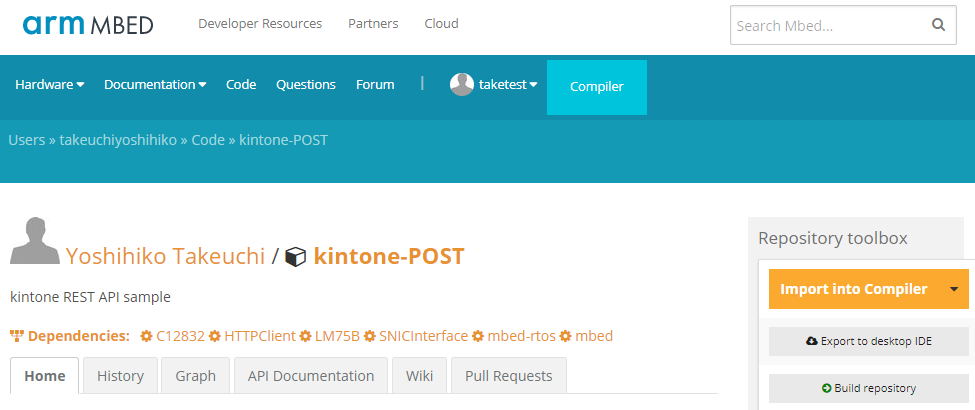Expand the Import into Compiler arrow dropdown
975x410 pixels.
tap(954, 289)
